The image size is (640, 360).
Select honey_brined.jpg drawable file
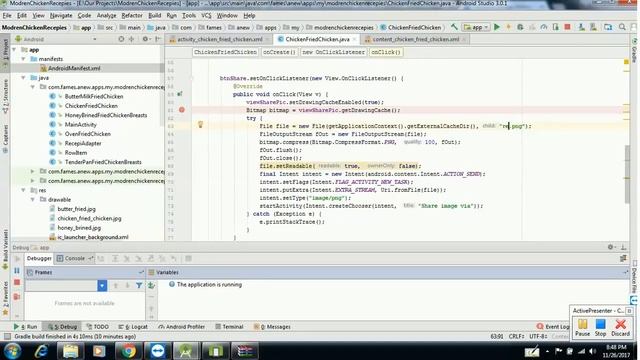click(x=79, y=228)
